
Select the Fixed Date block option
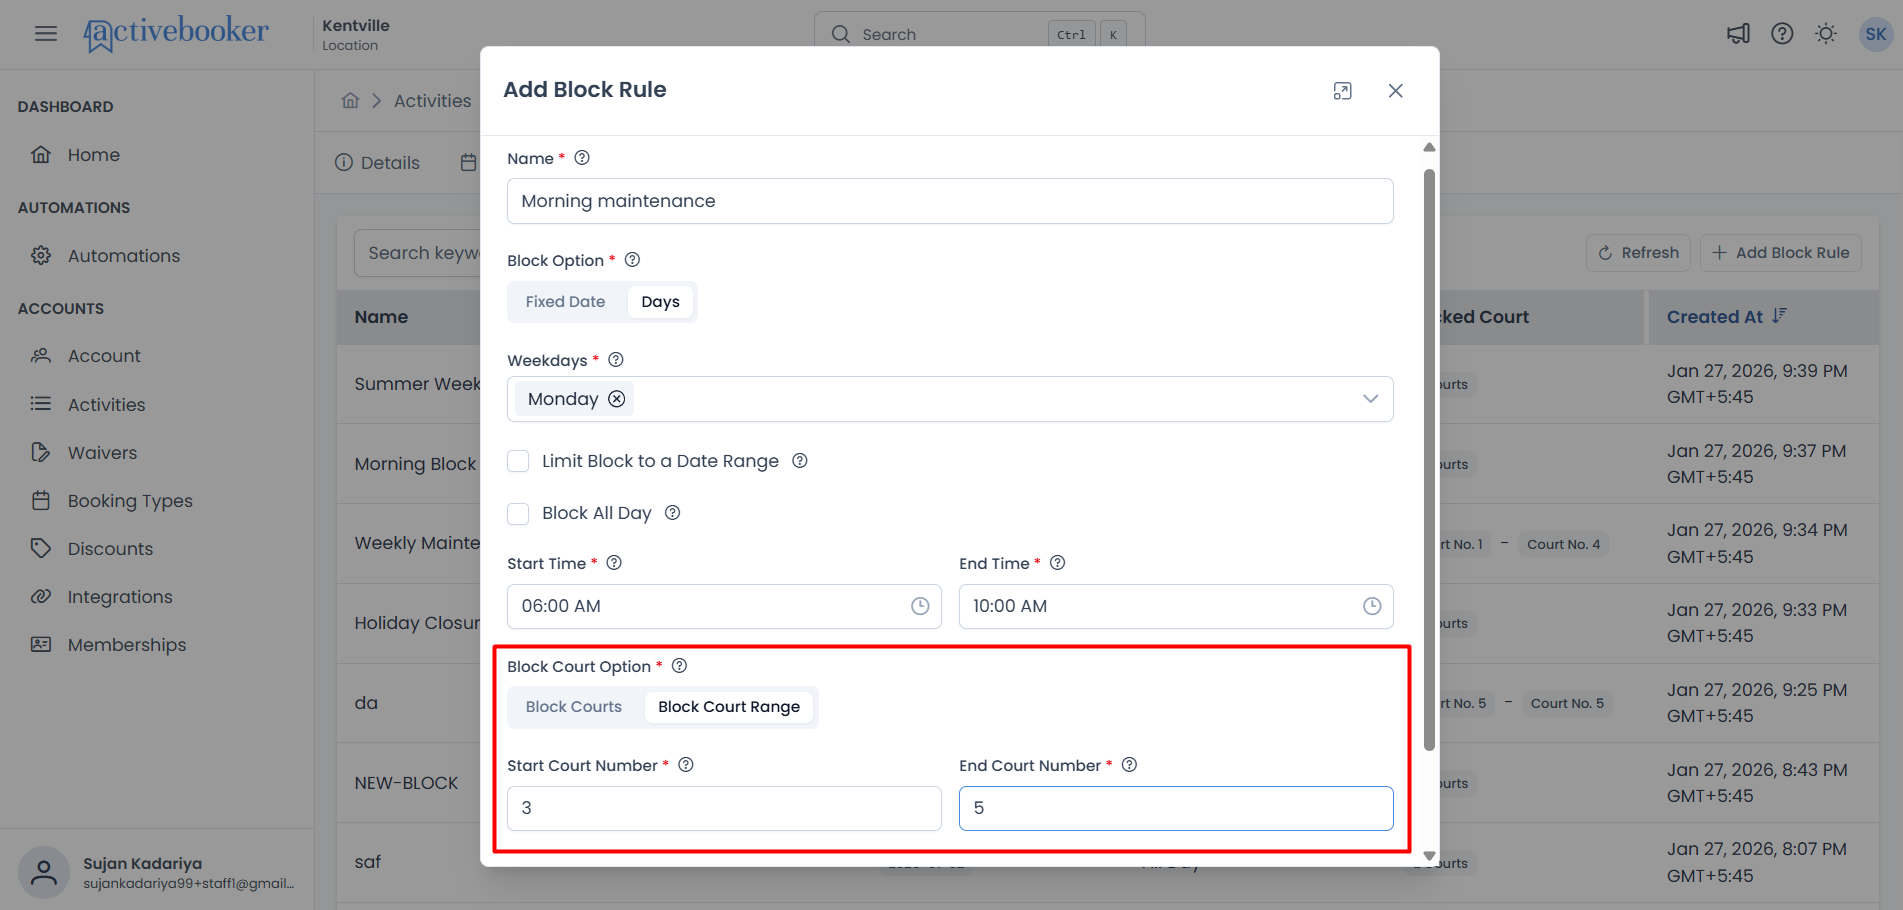coord(565,302)
